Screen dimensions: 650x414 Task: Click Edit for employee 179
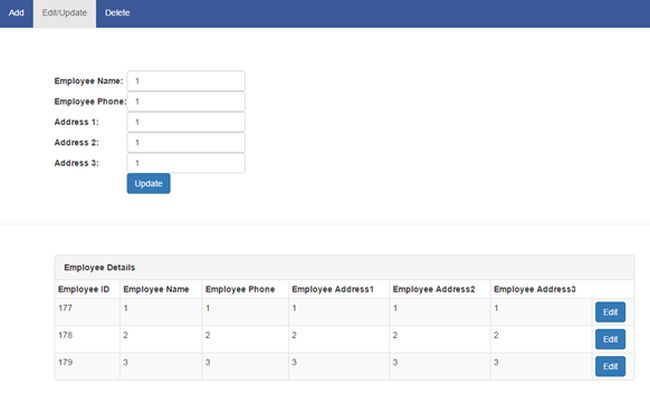click(610, 367)
